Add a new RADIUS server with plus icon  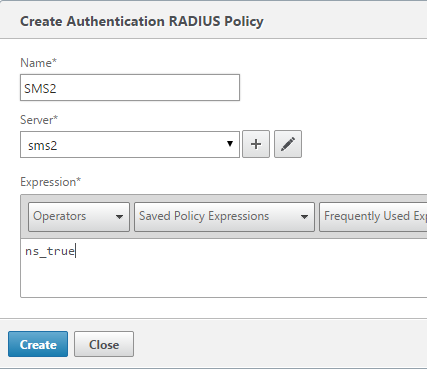[x=256, y=144]
